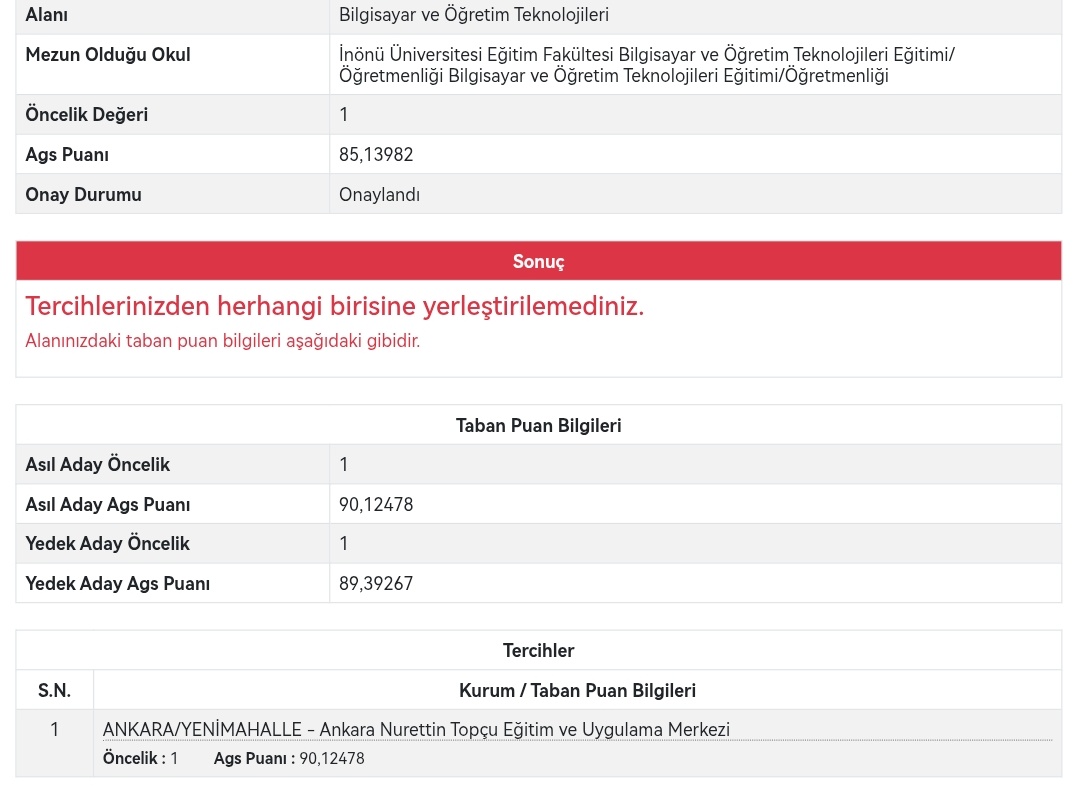1080x802 pixels.
Task: Select 'Bilgisayar ve Öğretim Teknolojileri' field value
Action: tap(474, 14)
